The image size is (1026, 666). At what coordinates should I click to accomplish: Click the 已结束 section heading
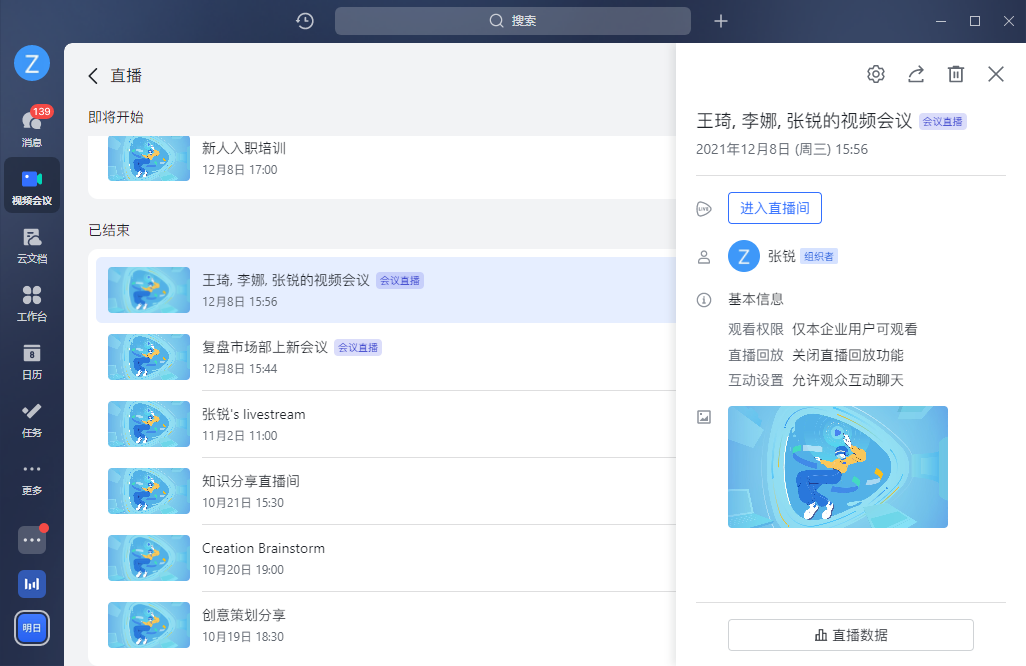click(x=109, y=230)
